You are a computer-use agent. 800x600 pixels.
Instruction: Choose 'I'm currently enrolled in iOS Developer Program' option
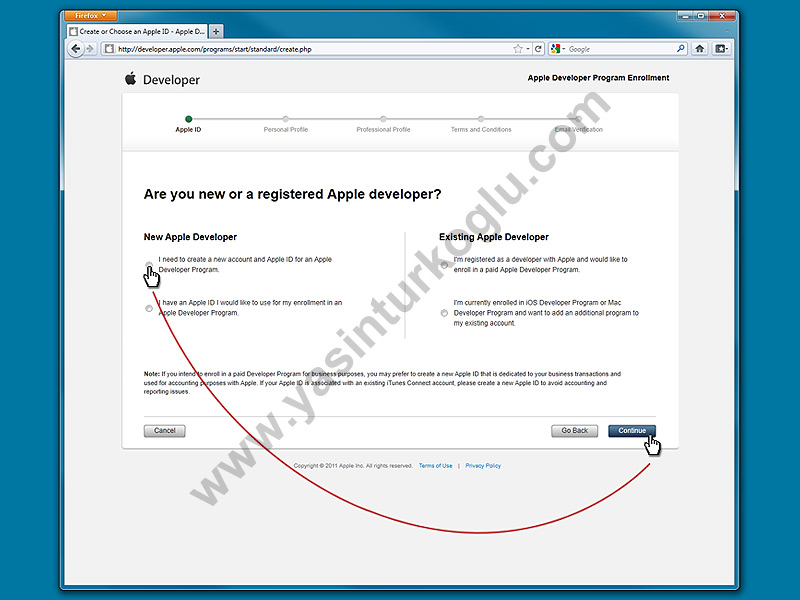coord(444,313)
